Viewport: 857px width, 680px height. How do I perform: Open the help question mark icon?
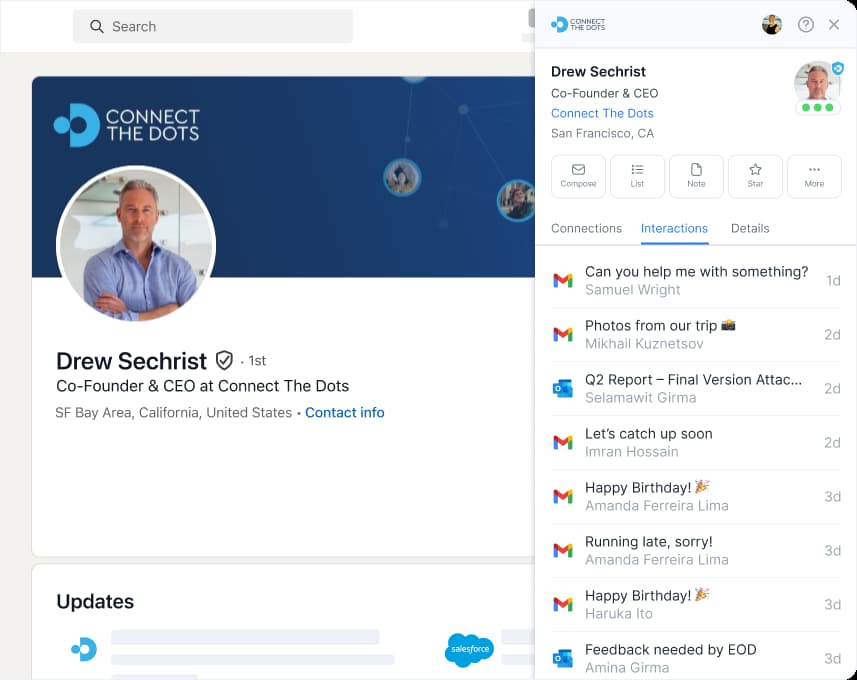click(x=806, y=25)
